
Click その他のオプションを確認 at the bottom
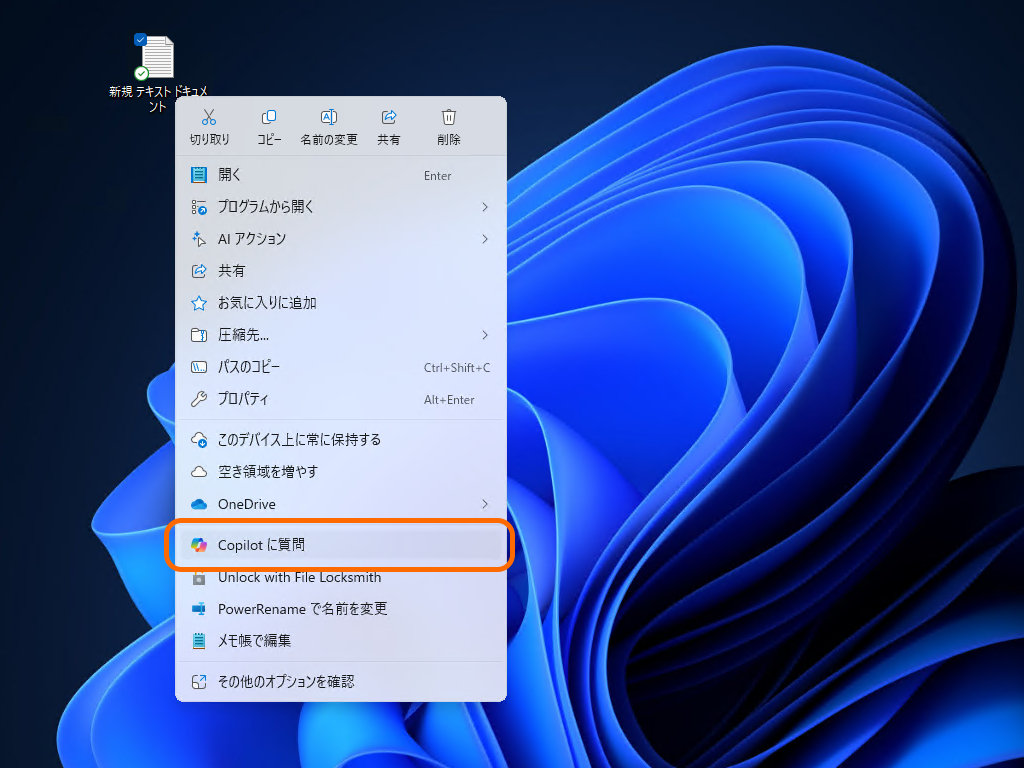click(290, 680)
